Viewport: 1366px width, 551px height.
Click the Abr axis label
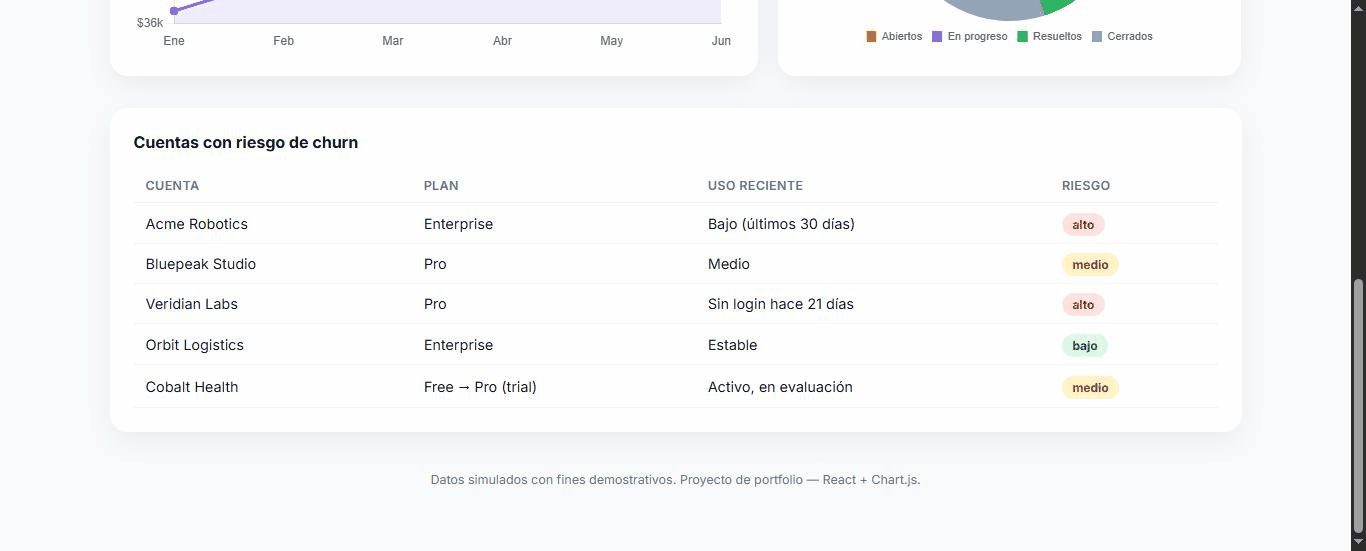pos(503,41)
